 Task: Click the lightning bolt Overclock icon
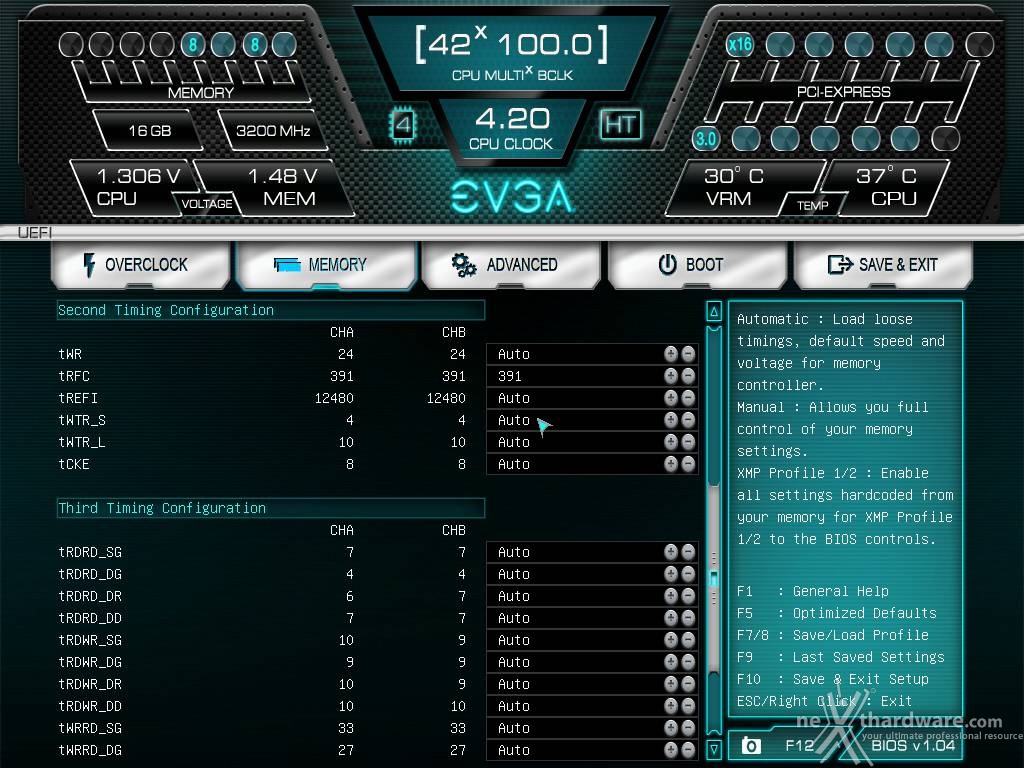point(89,265)
